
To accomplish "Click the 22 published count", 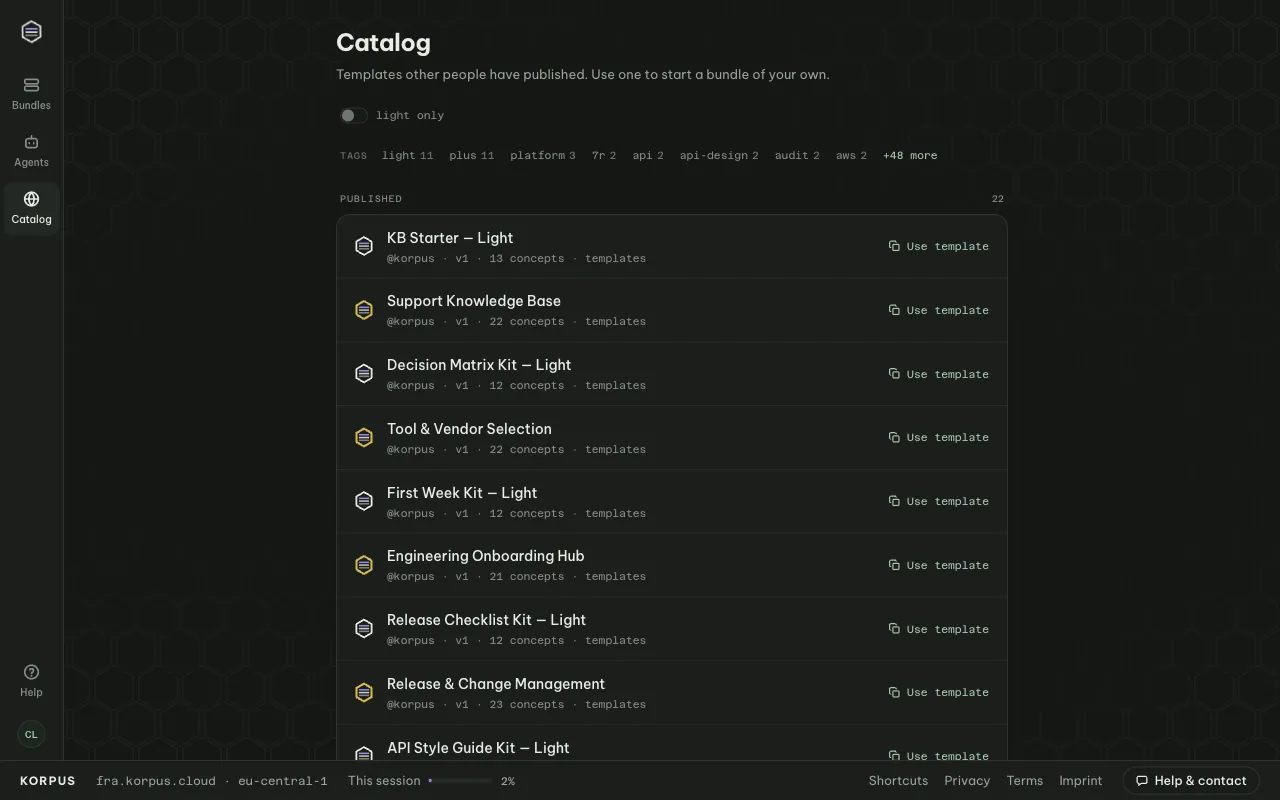I will (x=998, y=199).
